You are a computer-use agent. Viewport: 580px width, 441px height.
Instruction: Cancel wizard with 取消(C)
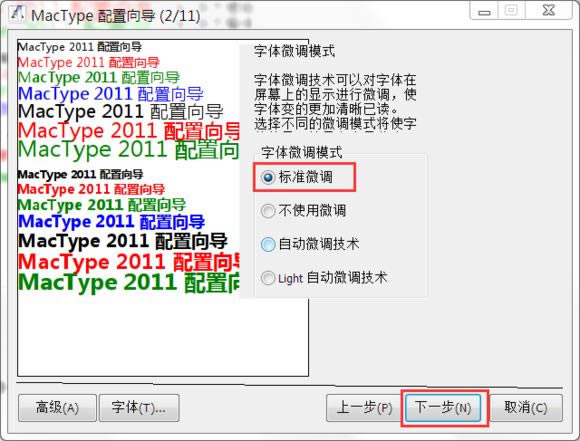(526, 408)
